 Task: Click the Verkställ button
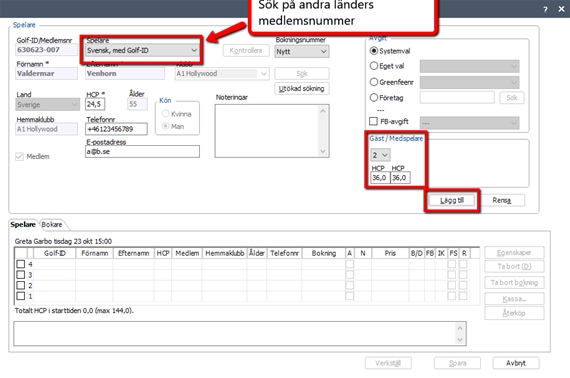[x=388, y=363]
